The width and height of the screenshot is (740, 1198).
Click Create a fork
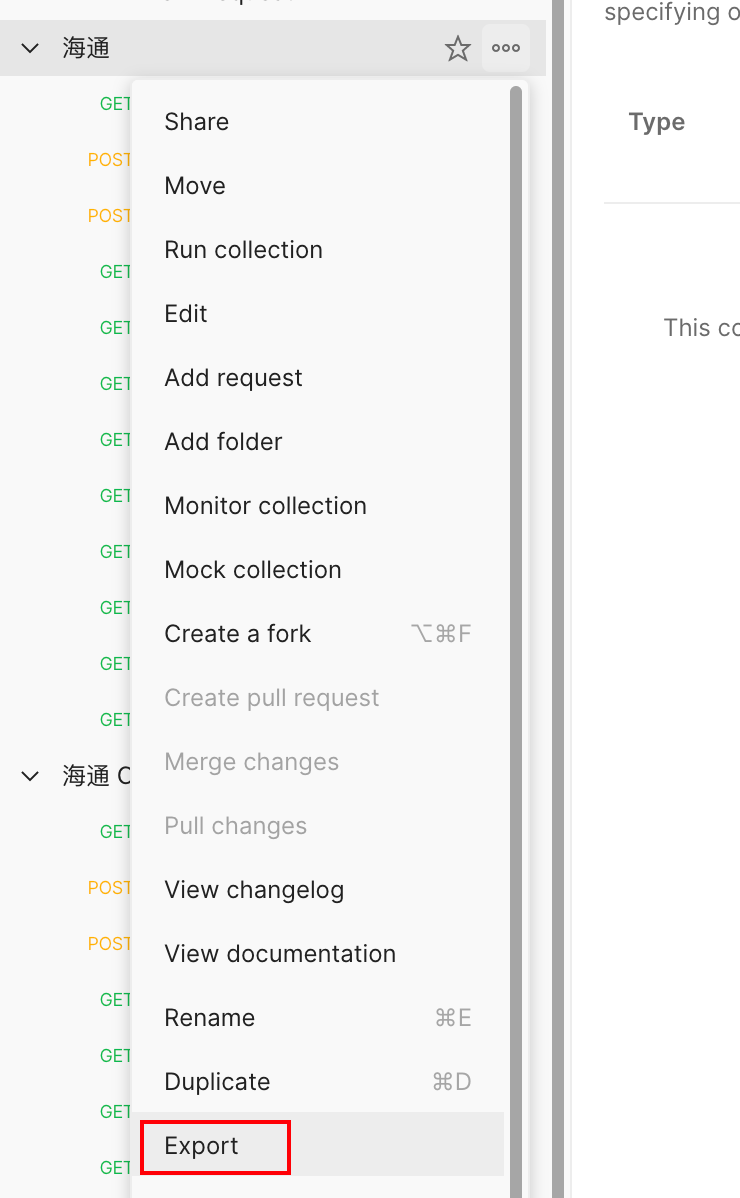pos(237,633)
